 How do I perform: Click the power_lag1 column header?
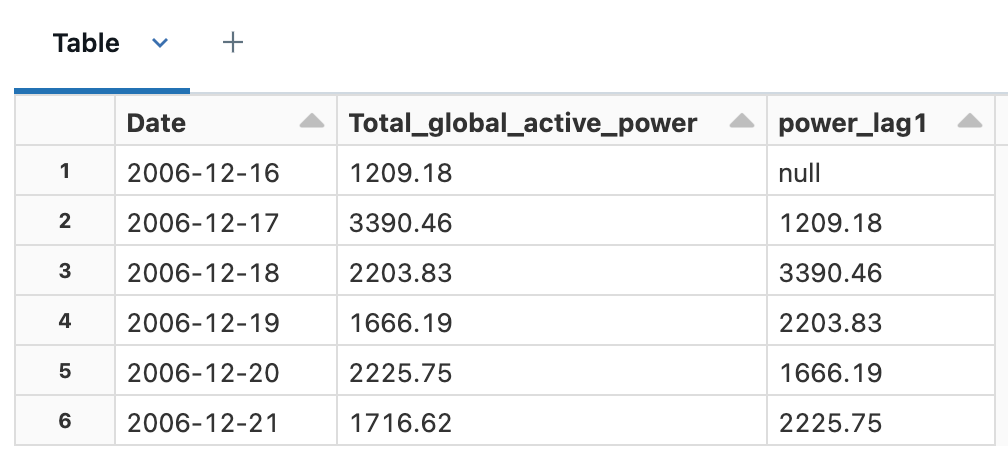(x=881, y=121)
